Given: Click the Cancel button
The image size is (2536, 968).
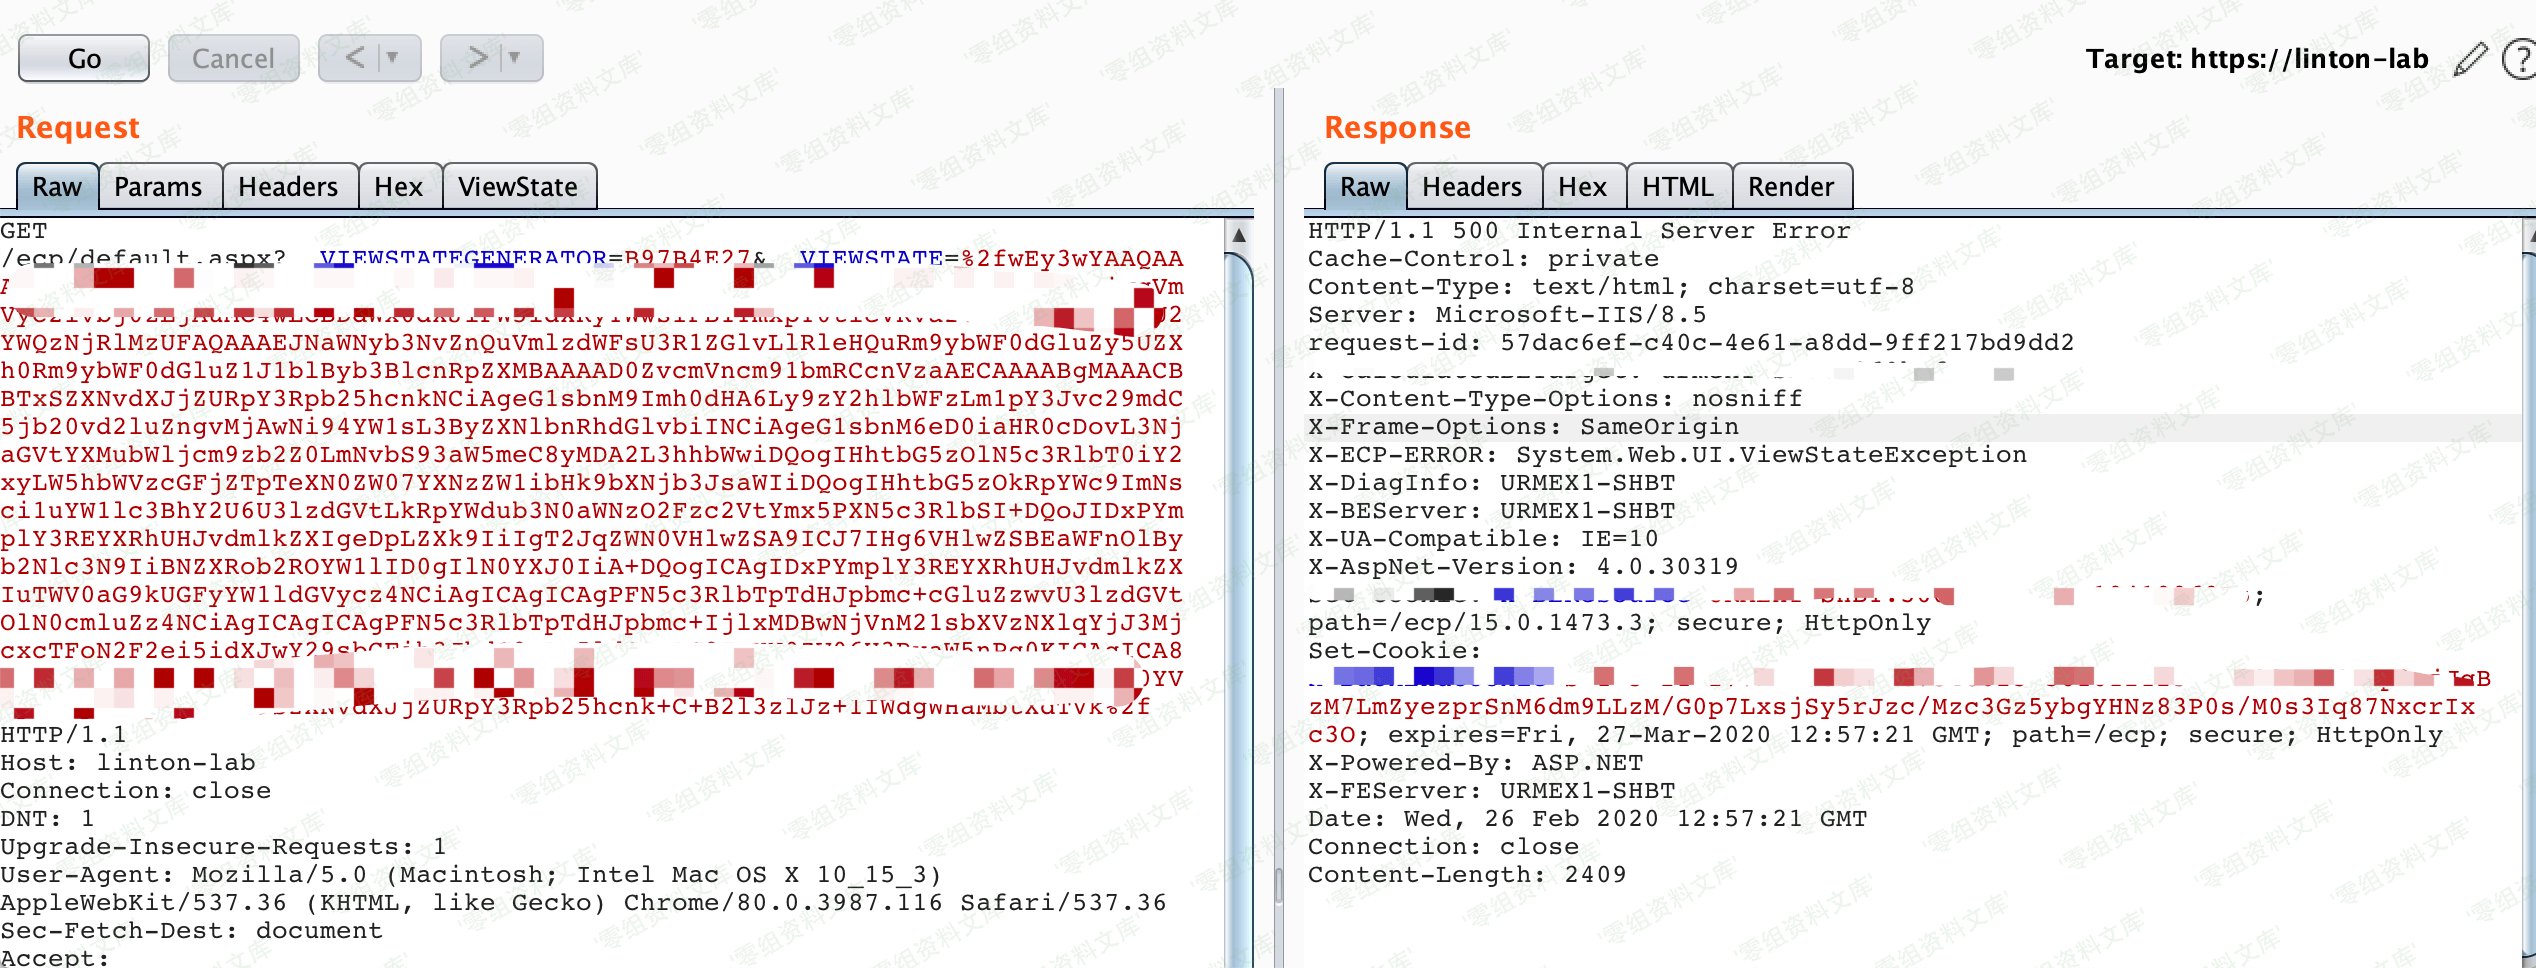Looking at the screenshot, I should [x=233, y=58].
